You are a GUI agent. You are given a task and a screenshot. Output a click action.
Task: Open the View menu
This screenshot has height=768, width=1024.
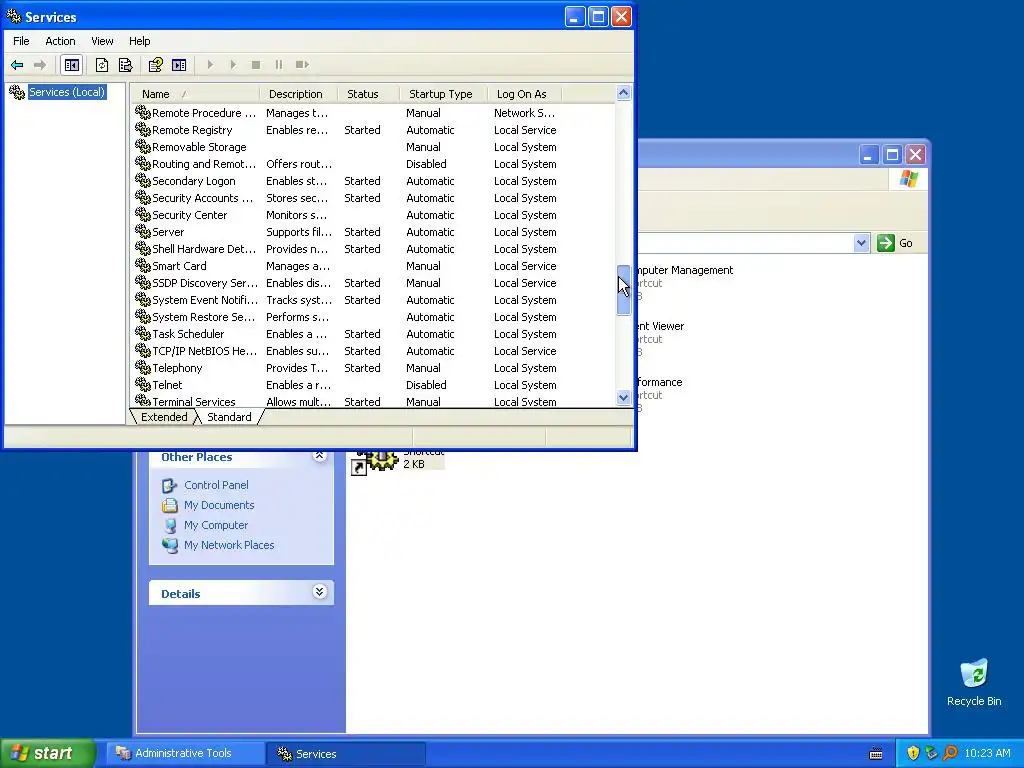click(x=102, y=40)
